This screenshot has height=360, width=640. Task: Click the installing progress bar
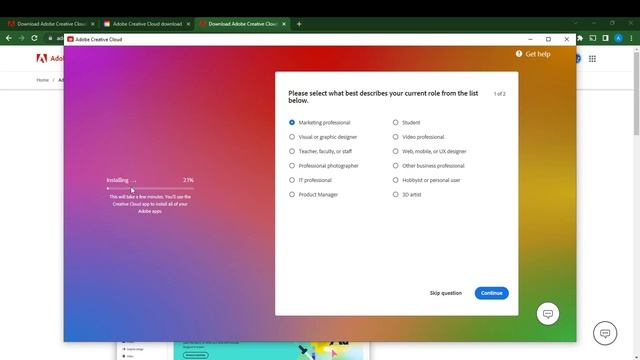[150, 189]
